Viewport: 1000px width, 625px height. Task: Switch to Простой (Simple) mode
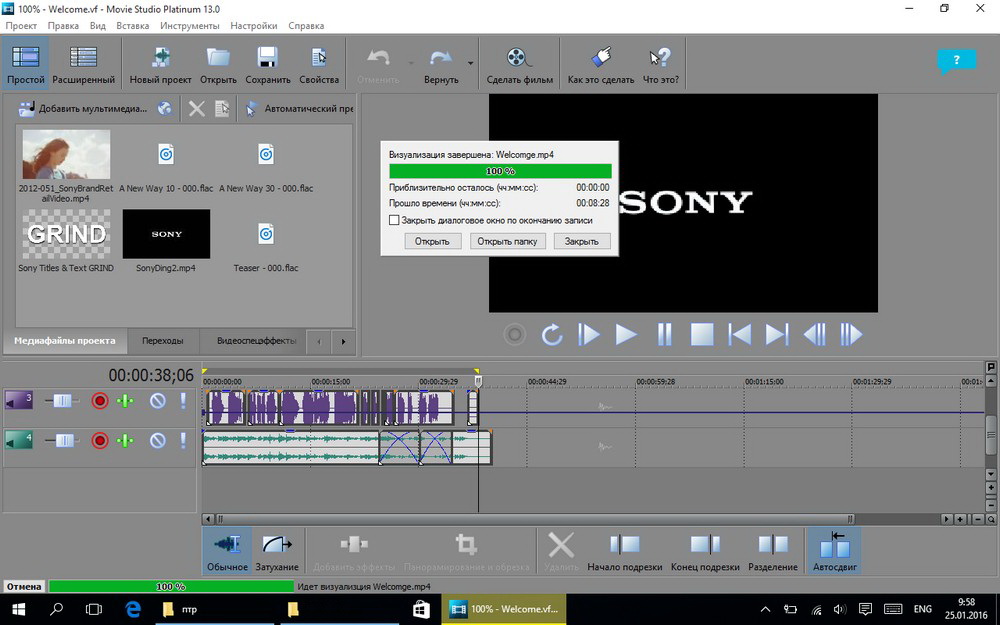coord(26,63)
